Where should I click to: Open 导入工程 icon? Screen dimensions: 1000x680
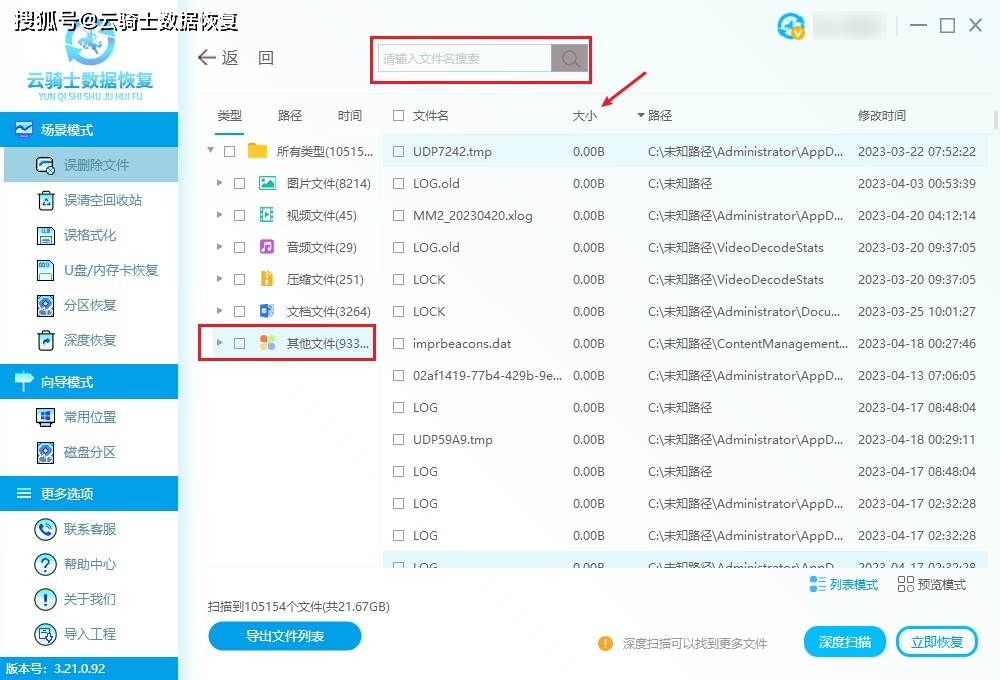[45, 635]
